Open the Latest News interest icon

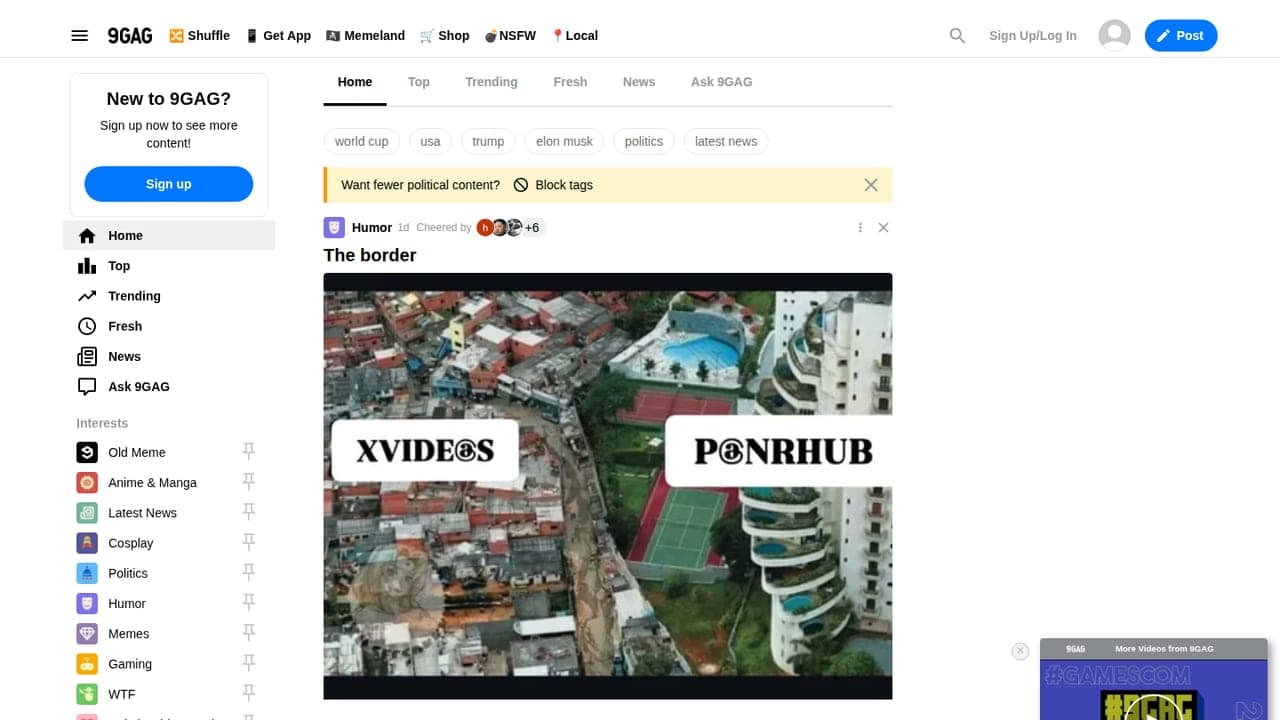(x=87, y=513)
